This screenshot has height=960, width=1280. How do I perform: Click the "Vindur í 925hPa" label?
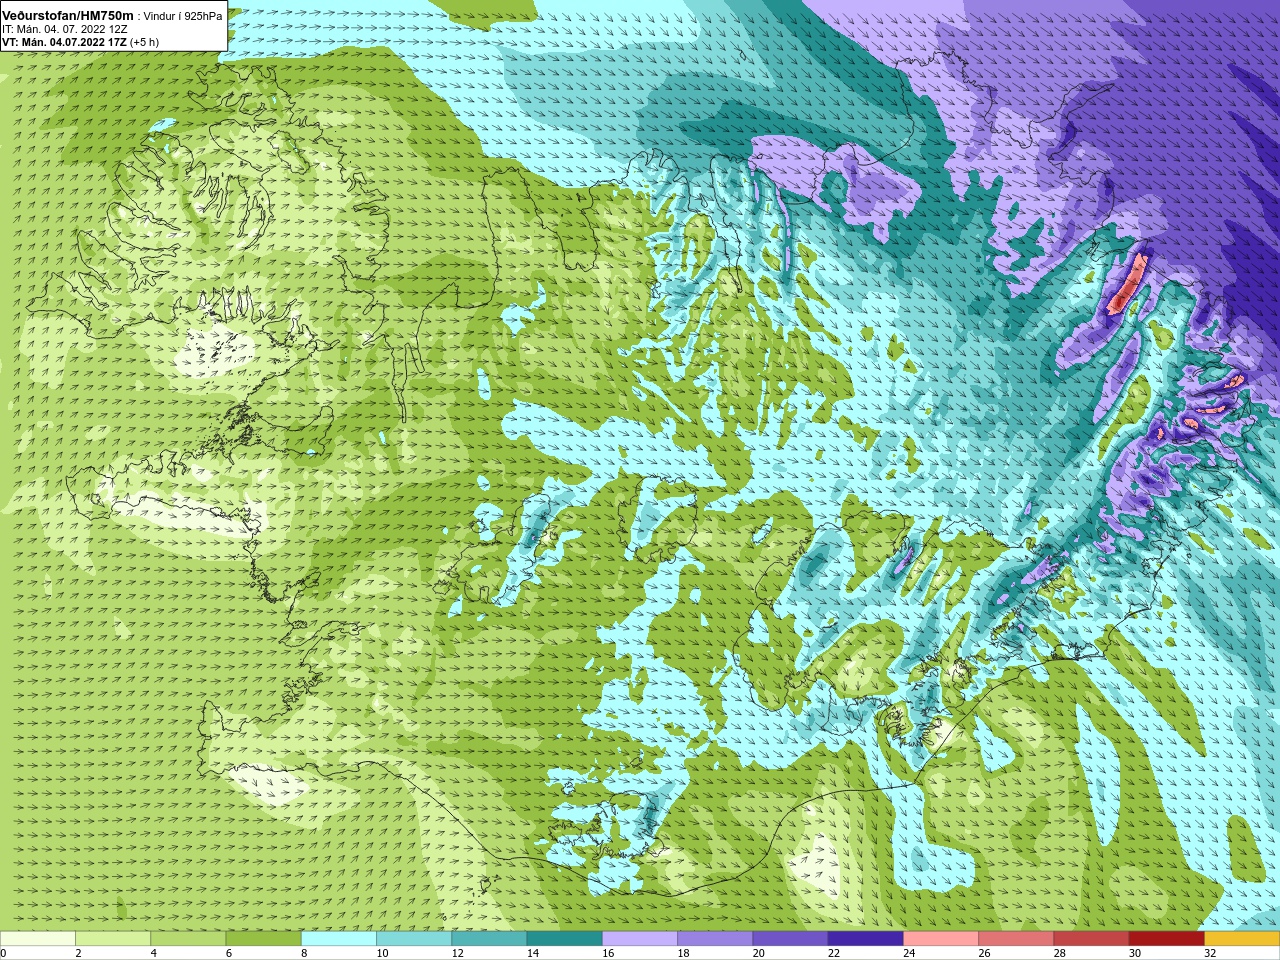183,16
